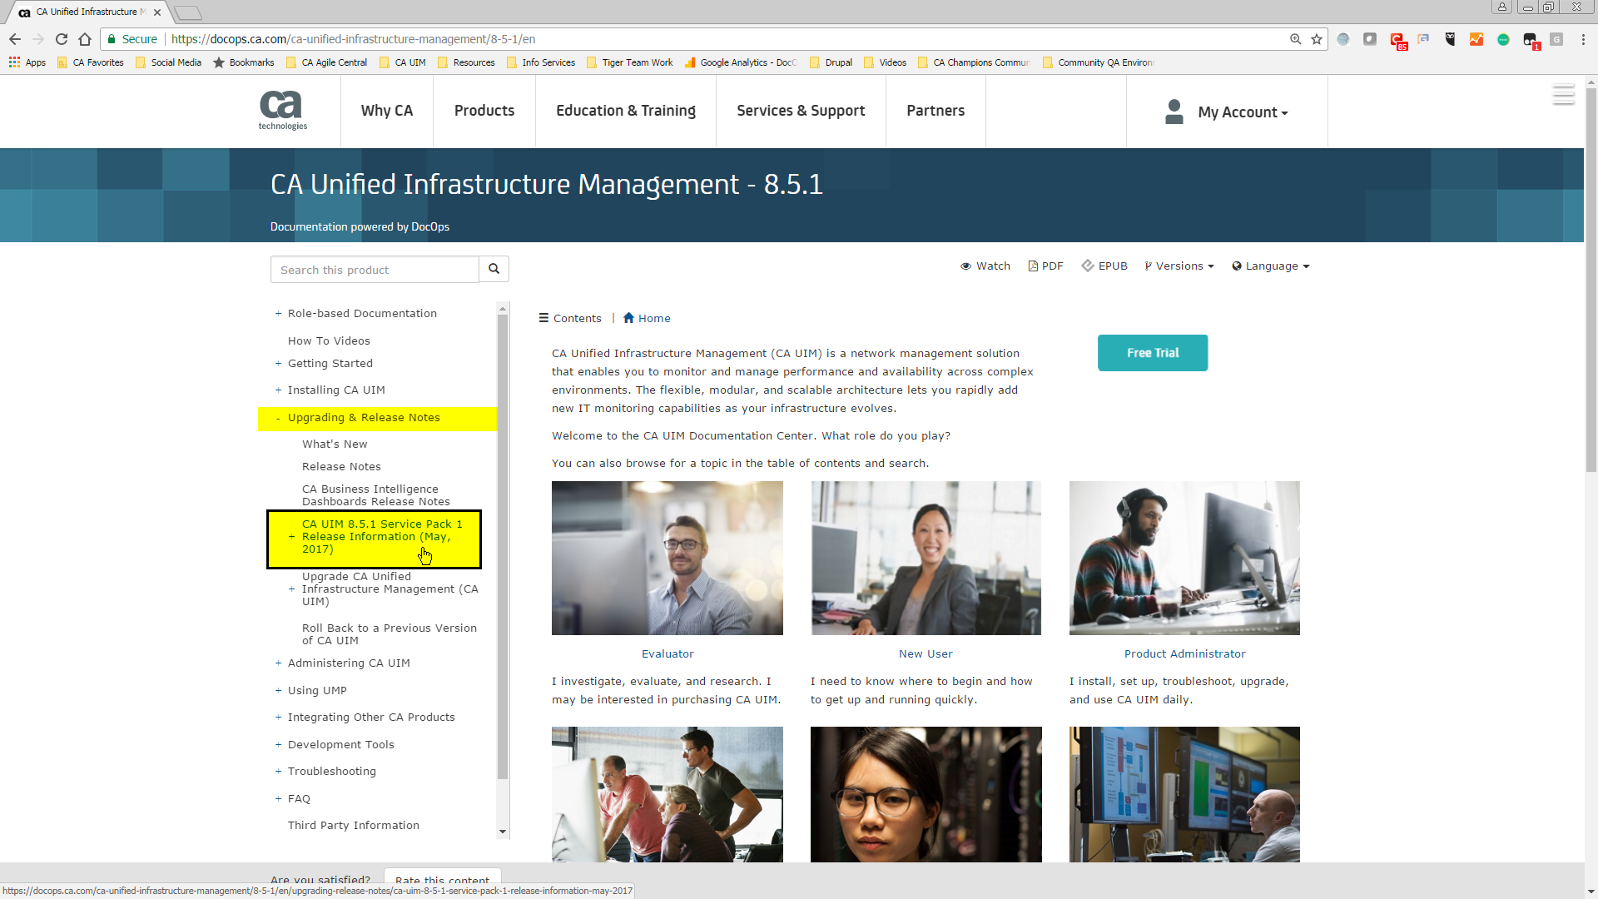
Task: Click the red extension icon with badge
Action: (1398, 40)
